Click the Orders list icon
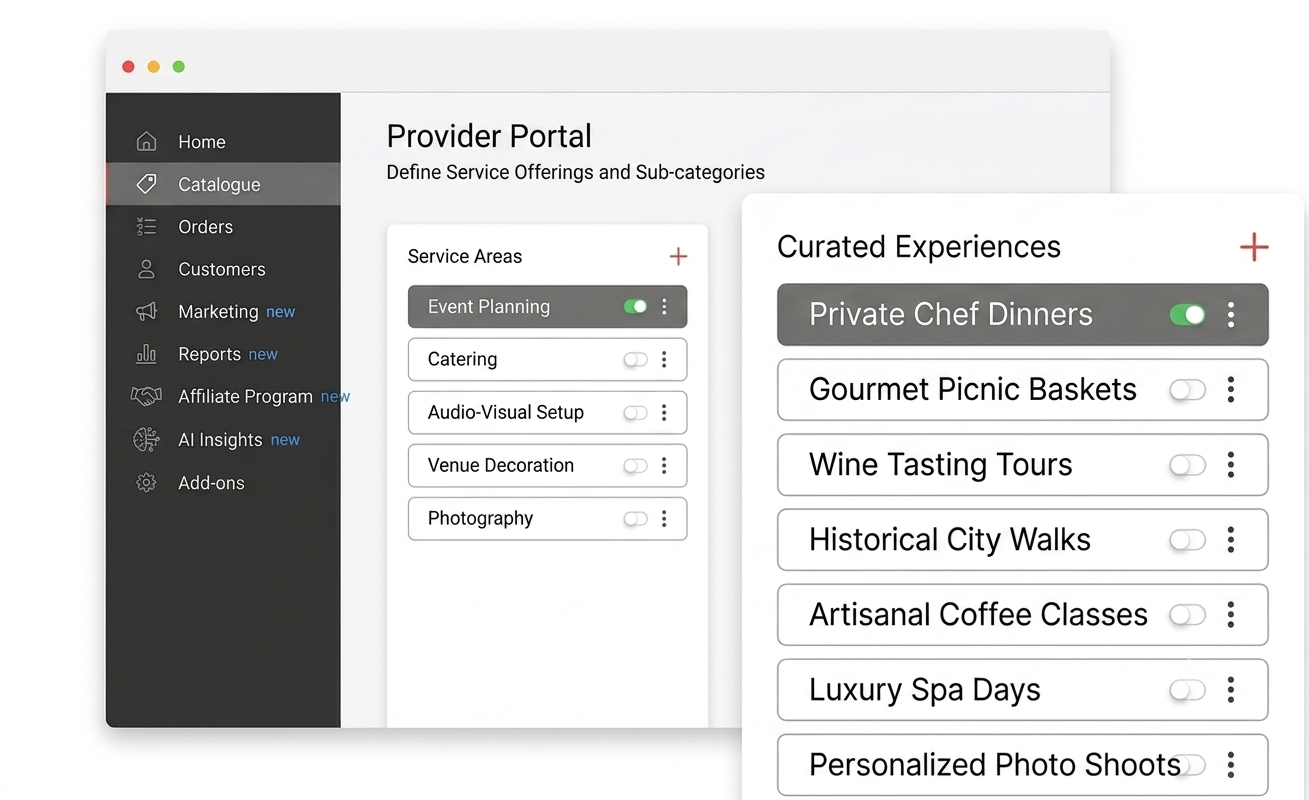This screenshot has height=800, width=1309. (146, 227)
